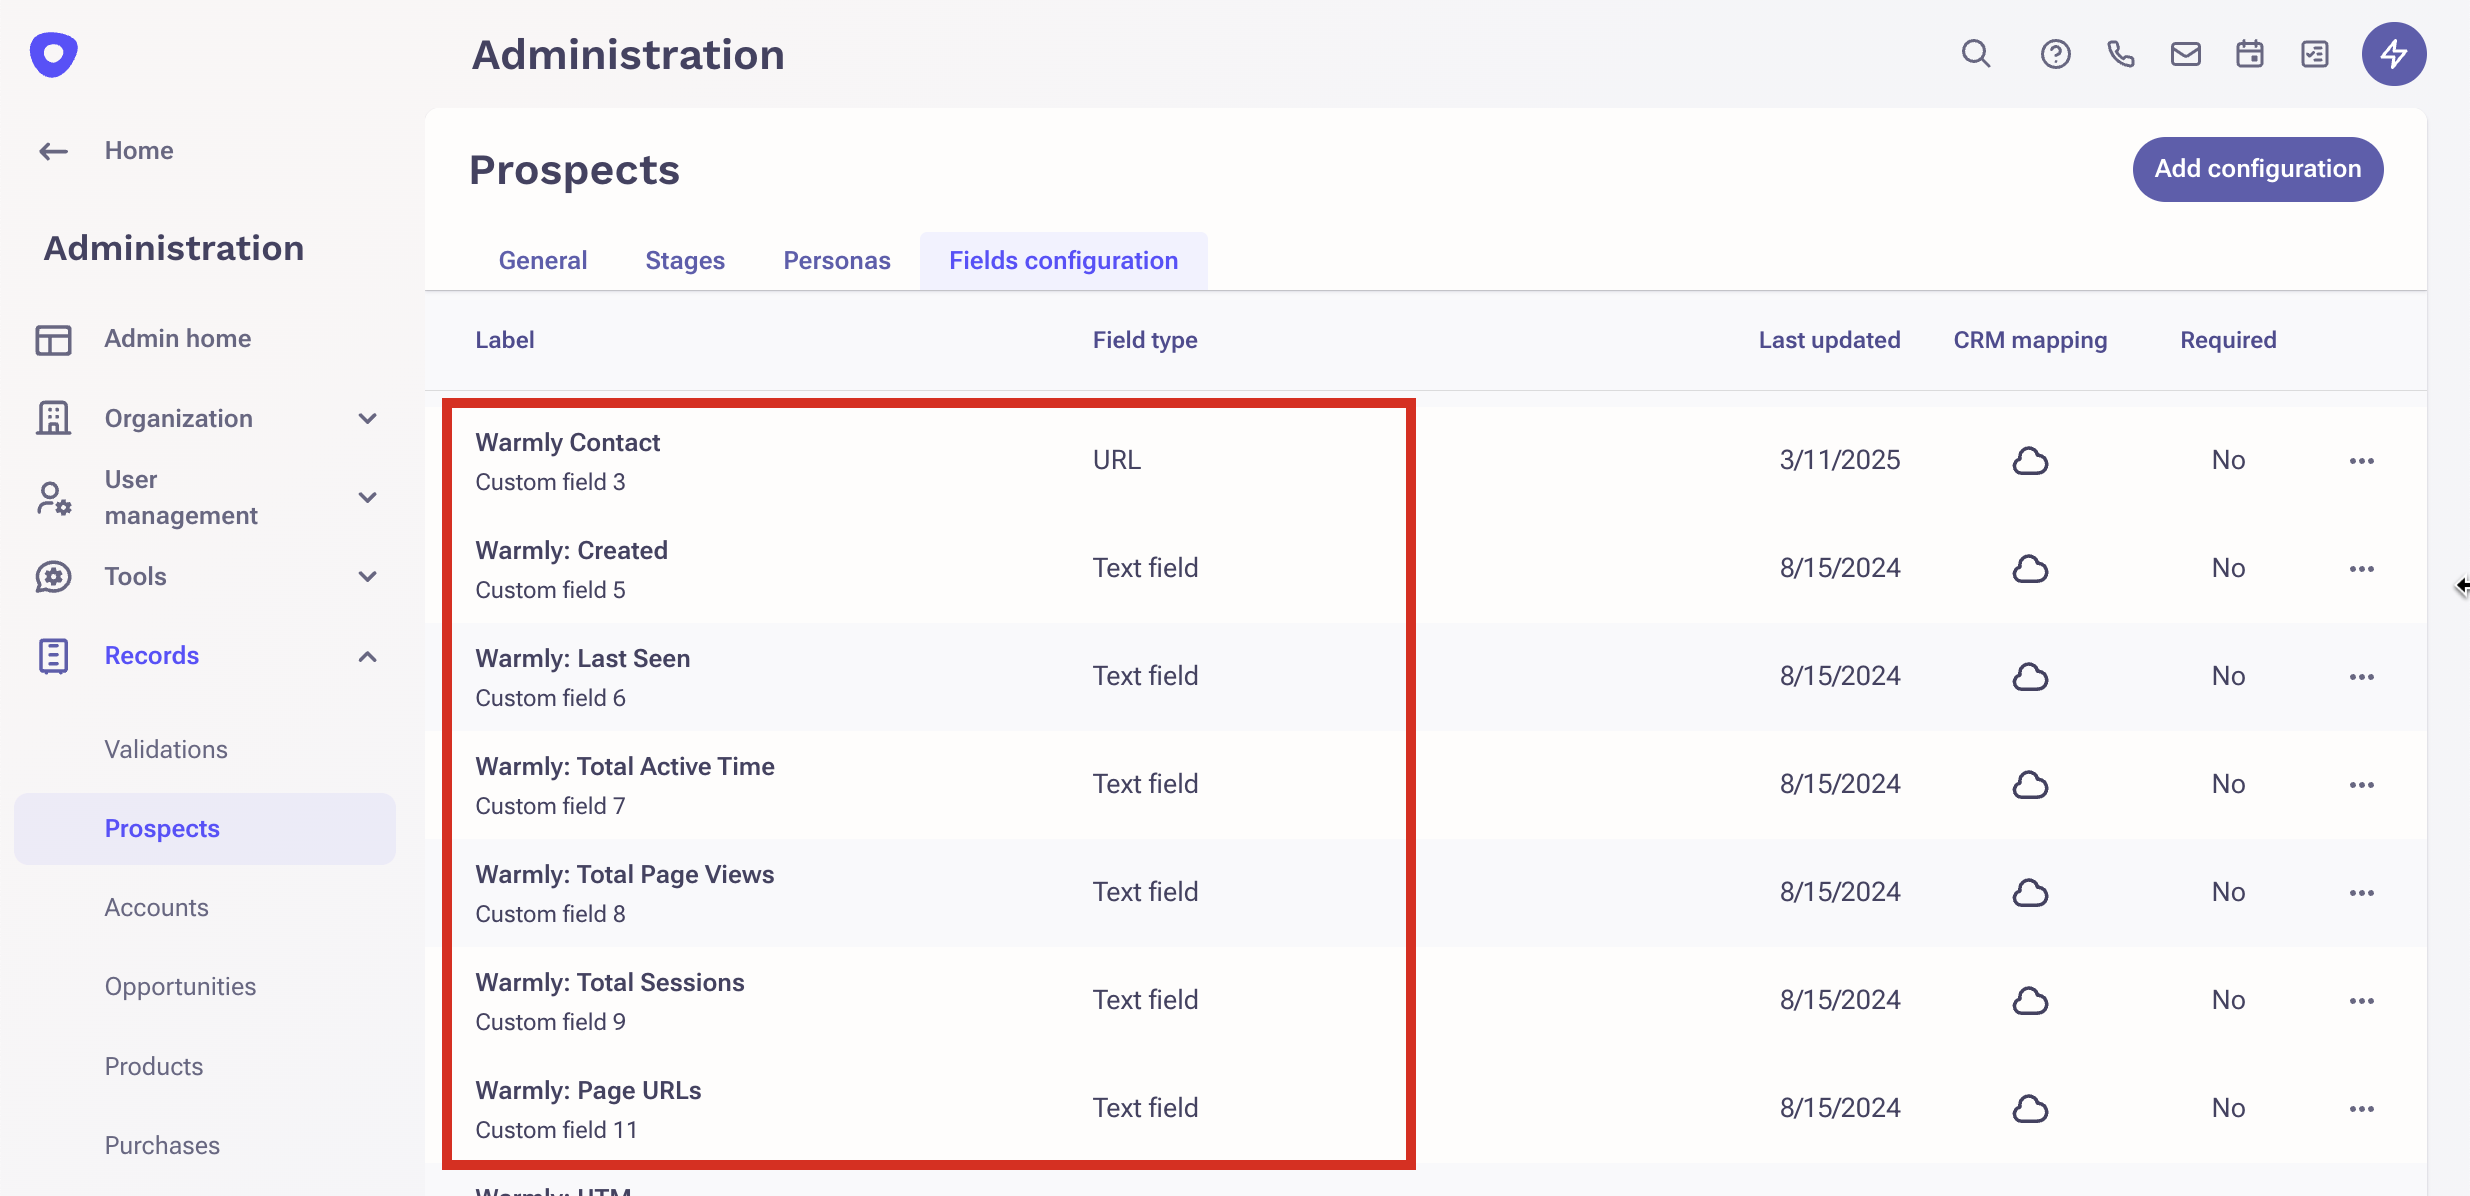
Task: Collapse the Records section chevron
Action: pos(368,656)
